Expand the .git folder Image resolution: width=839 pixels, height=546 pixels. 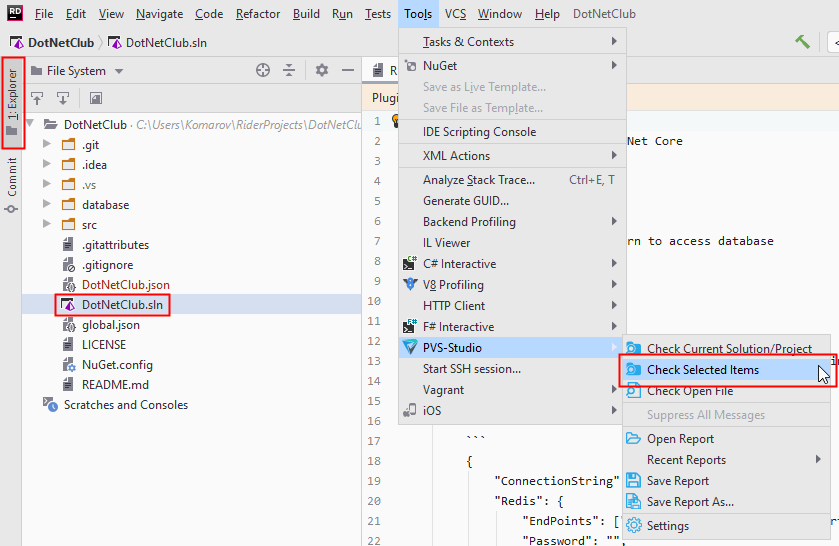point(46,145)
